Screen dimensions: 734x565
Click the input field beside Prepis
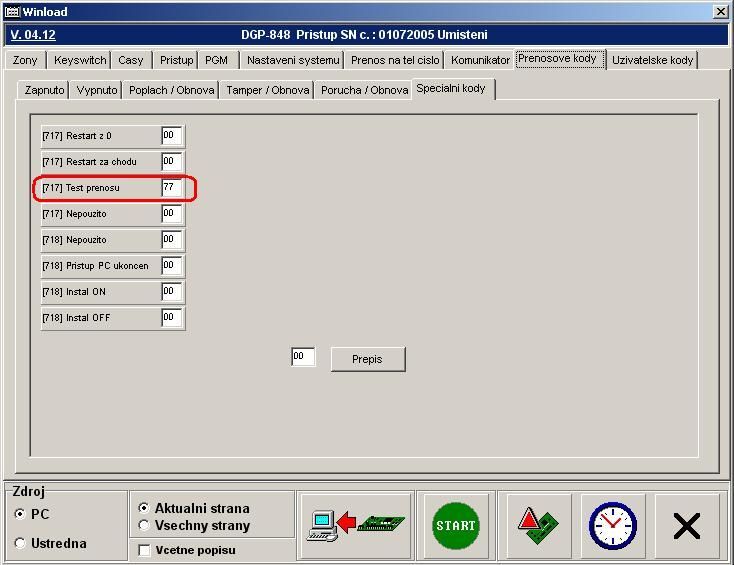point(302,357)
